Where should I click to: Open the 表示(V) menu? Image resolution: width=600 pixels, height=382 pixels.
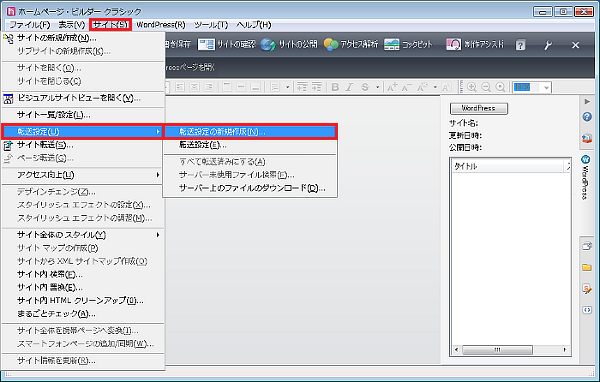[72, 25]
